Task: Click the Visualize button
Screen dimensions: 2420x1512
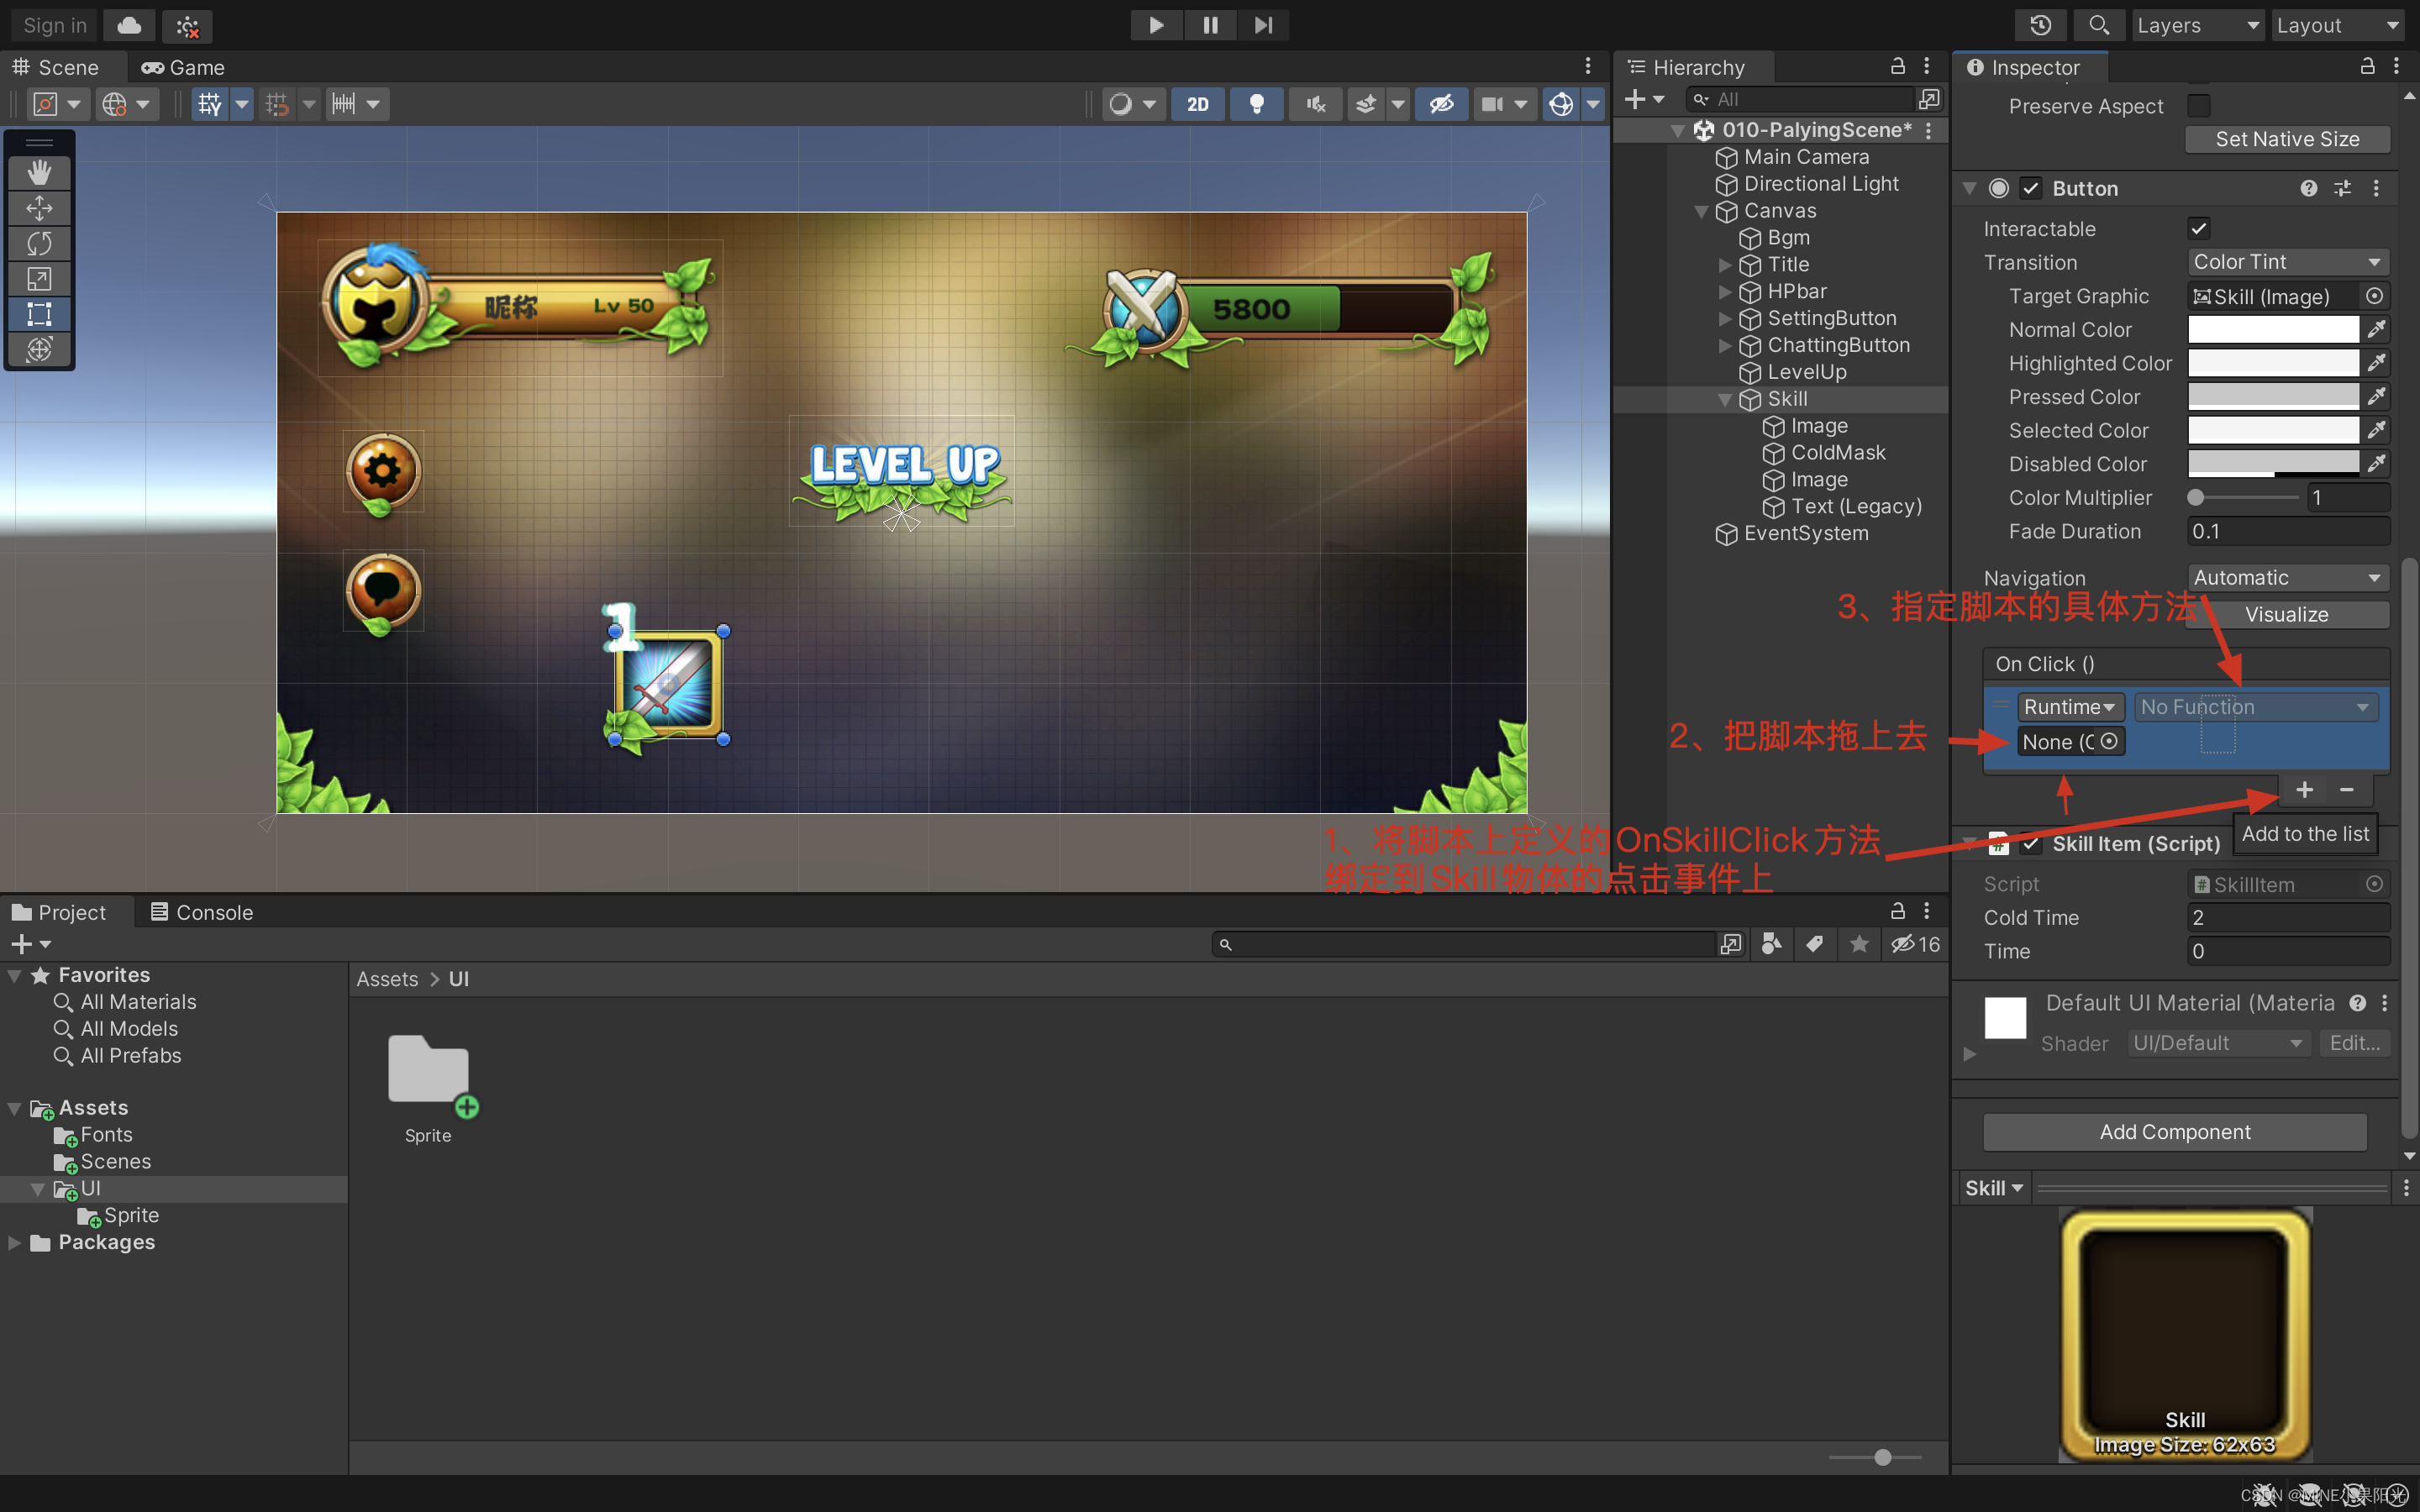Action: (2288, 614)
